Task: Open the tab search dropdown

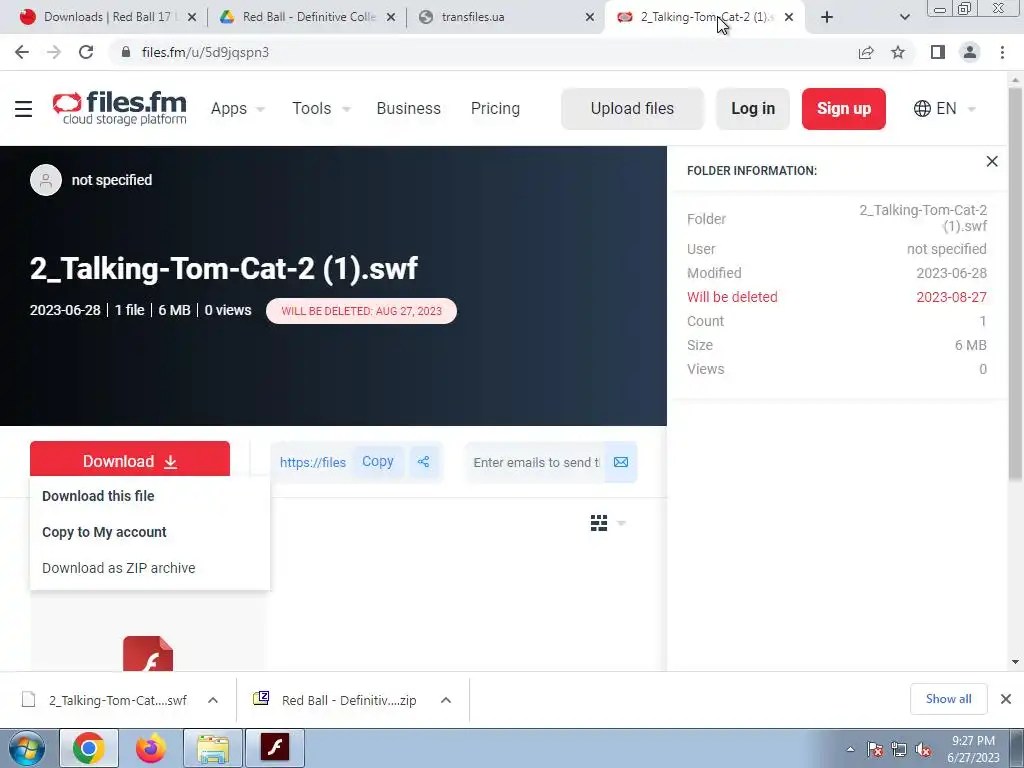Action: [904, 17]
